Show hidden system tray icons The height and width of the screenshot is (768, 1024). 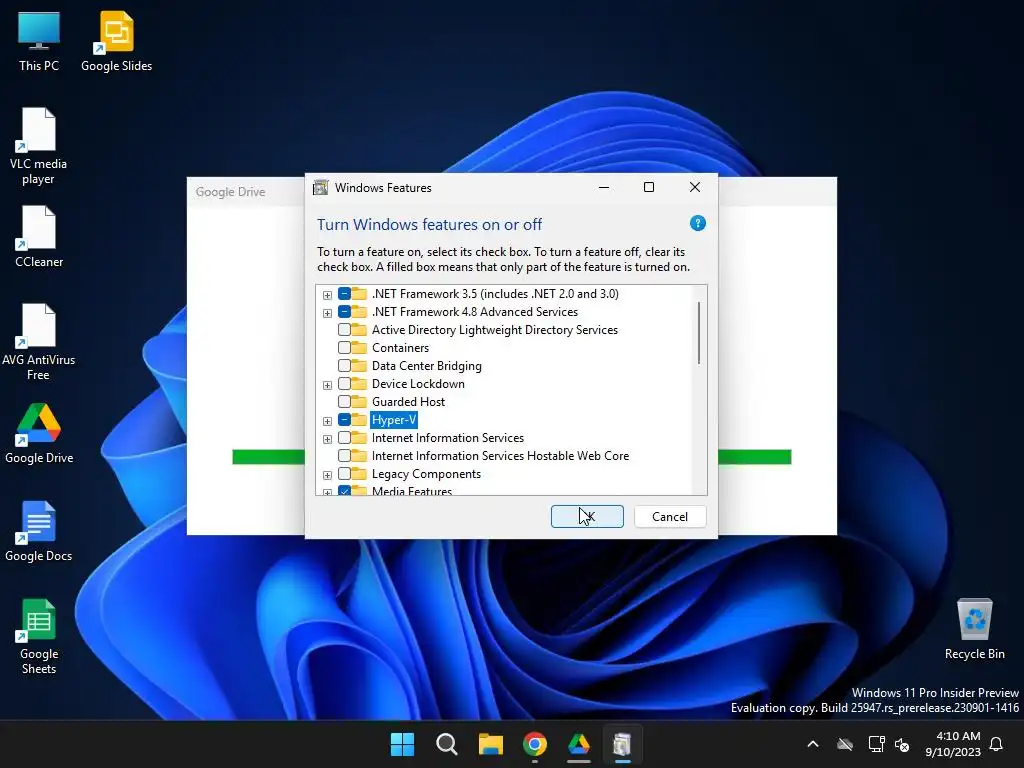pyautogui.click(x=813, y=744)
